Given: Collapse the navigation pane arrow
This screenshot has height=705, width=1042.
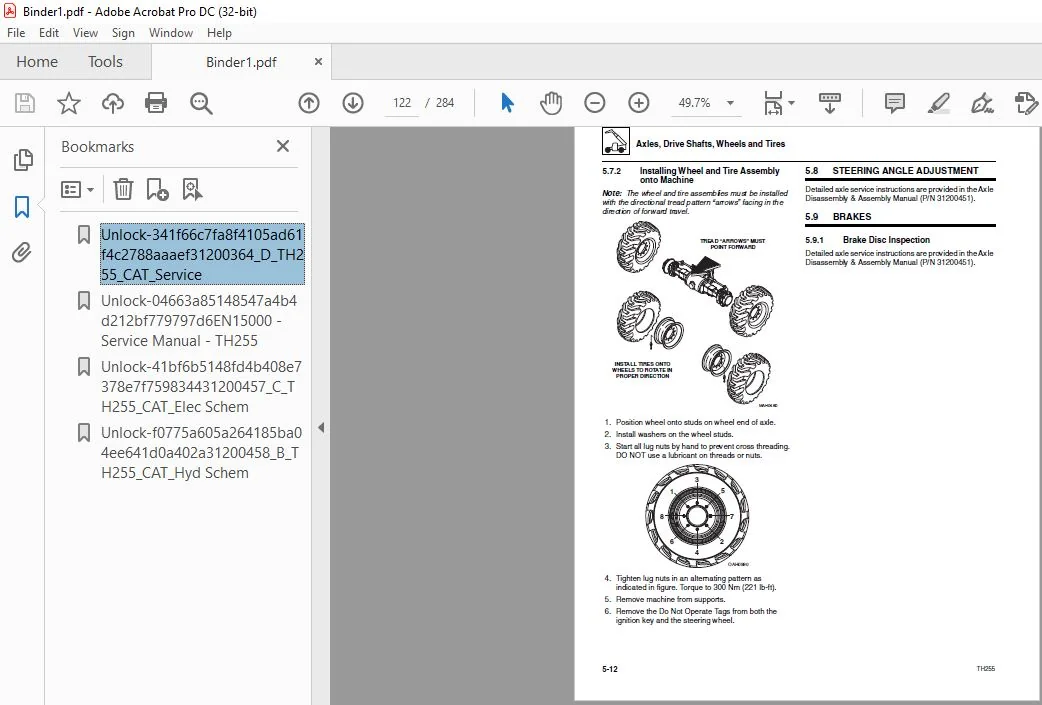Looking at the screenshot, I should pyautogui.click(x=321, y=427).
